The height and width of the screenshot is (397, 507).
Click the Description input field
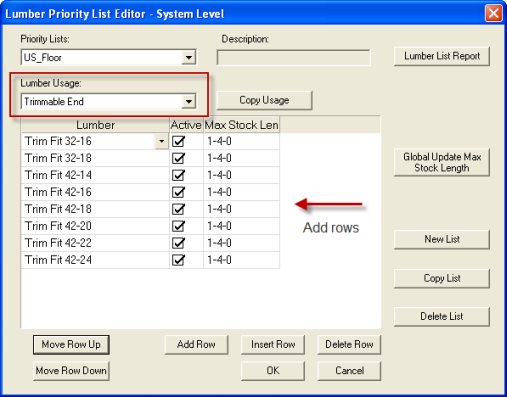(293, 58)
